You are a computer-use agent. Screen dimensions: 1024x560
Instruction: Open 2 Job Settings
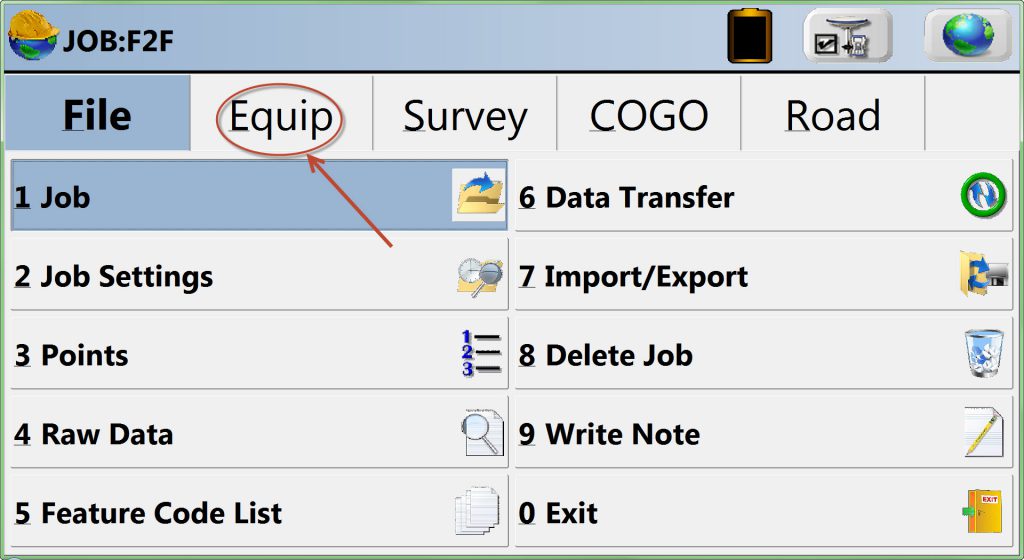pyautogui.click(x=259, y=275)
